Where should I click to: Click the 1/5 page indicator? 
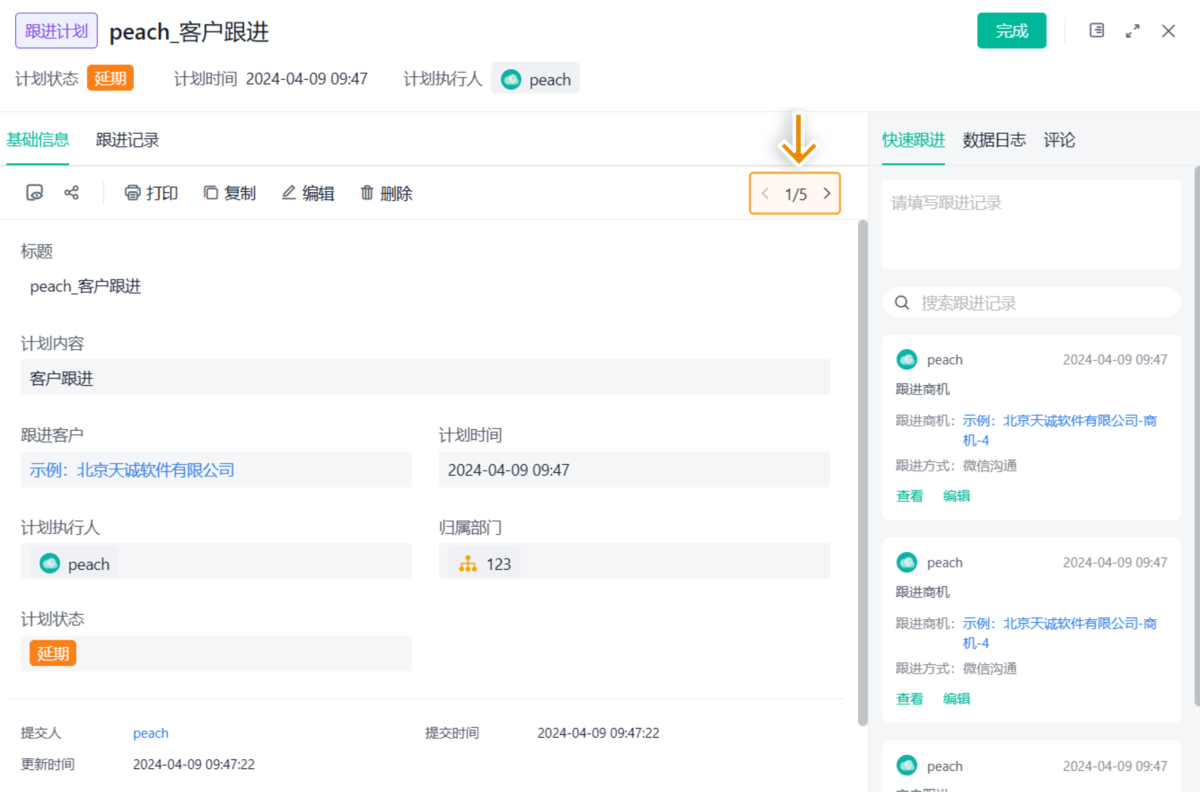(796, 194)
